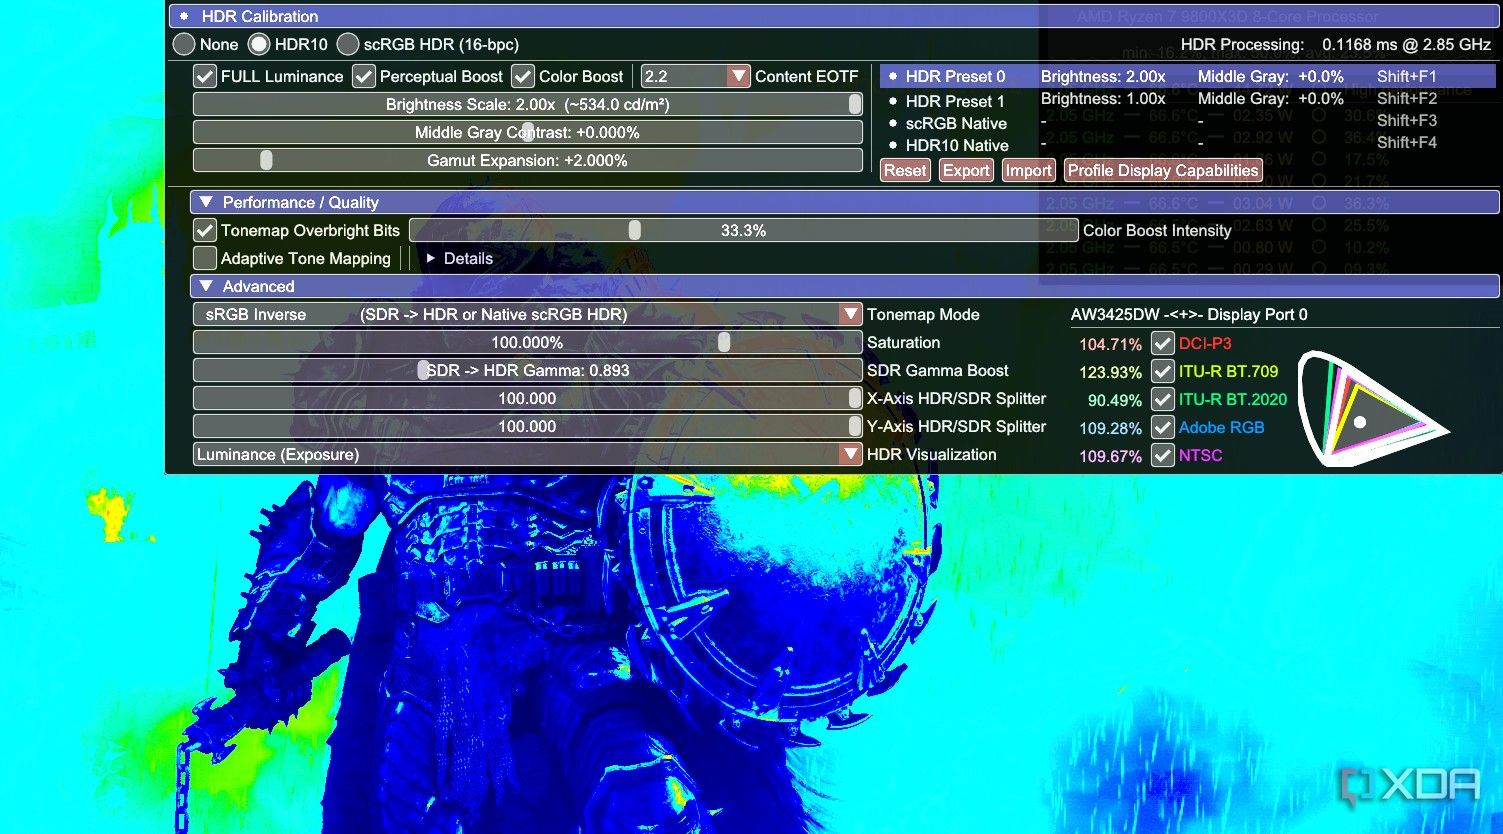The height and width of the screenshot is (834, 1503).
Task: Enable Adaptive Tone Mapping checkbox
Action: (x=205, y=258)
